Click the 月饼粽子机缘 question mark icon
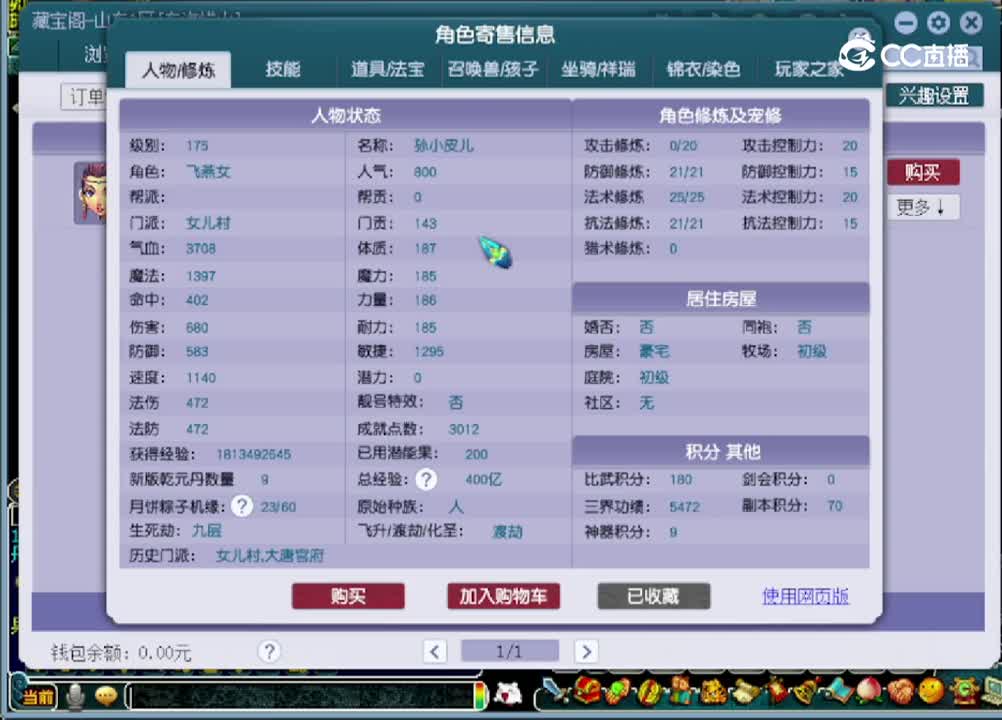Viewport: 1002px width, 720px height. [241, 506]
